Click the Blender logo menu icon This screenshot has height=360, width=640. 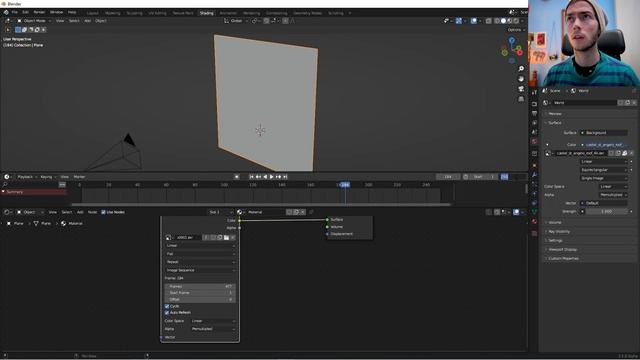[6, 13]
